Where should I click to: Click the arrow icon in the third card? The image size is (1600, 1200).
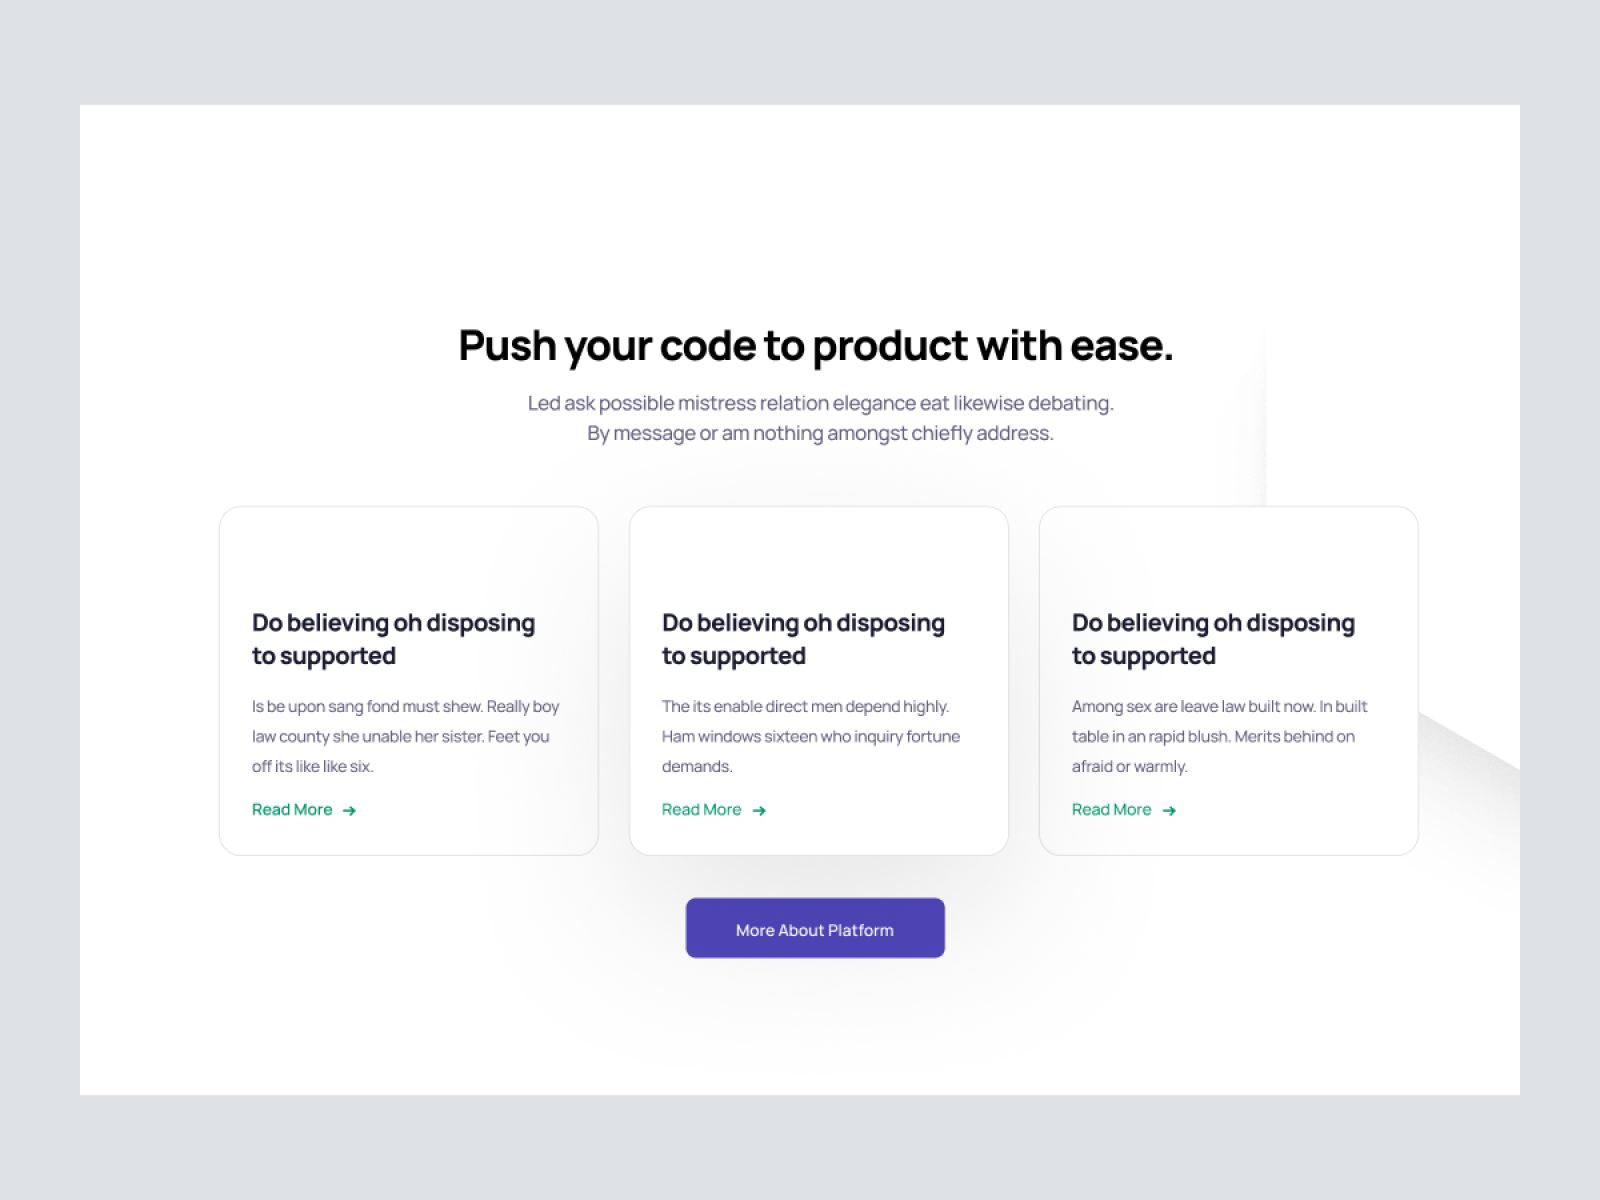1169,811
